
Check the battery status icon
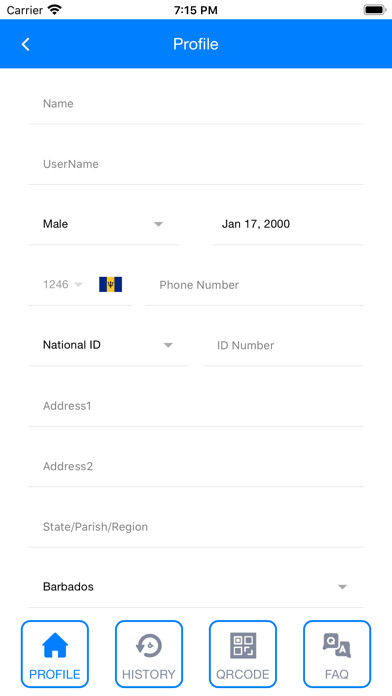coord(375,10)
